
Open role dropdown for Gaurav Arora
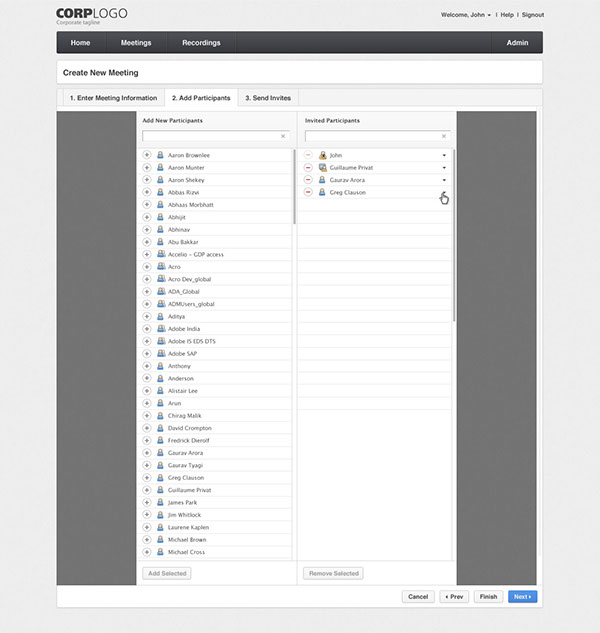444,180
